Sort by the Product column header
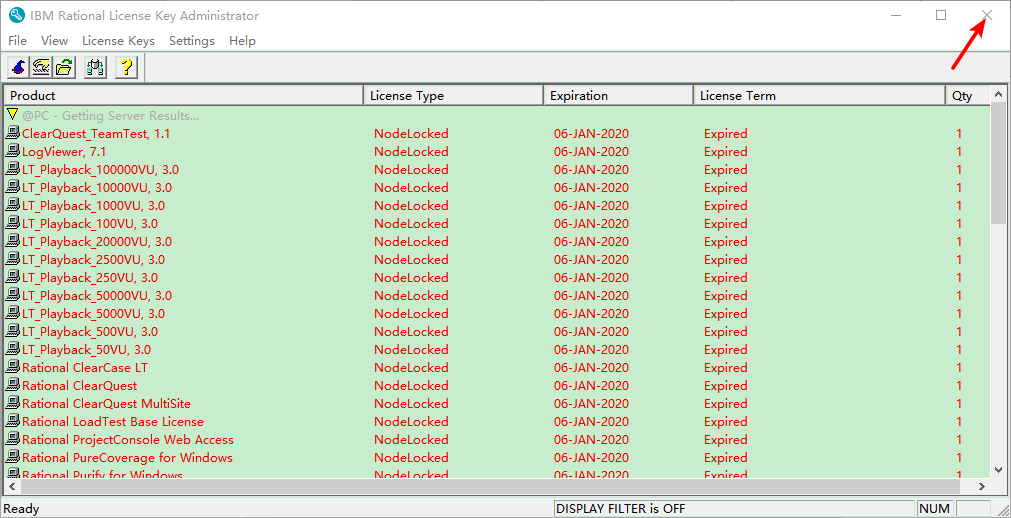Image resolution: width=1011 pixels, height=518 pixels. point(184,95)
